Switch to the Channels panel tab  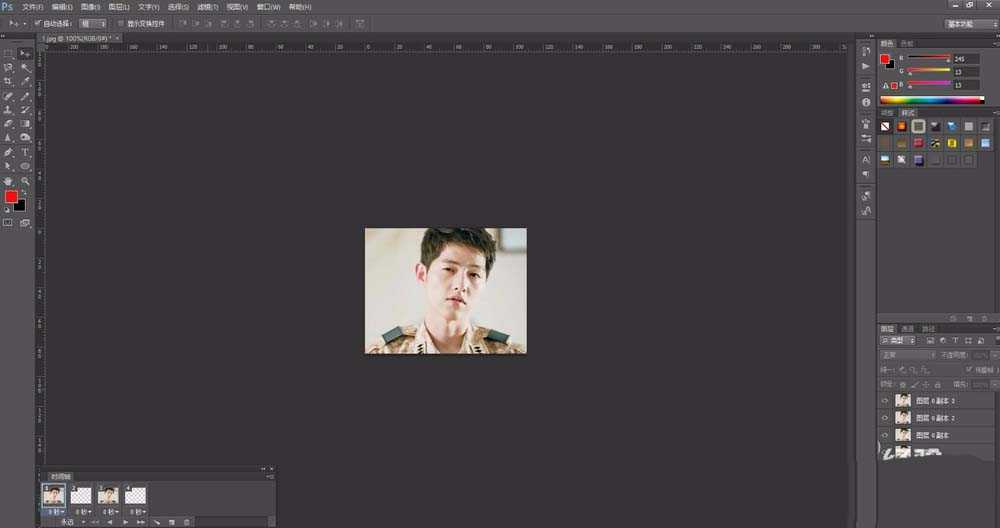908,329
